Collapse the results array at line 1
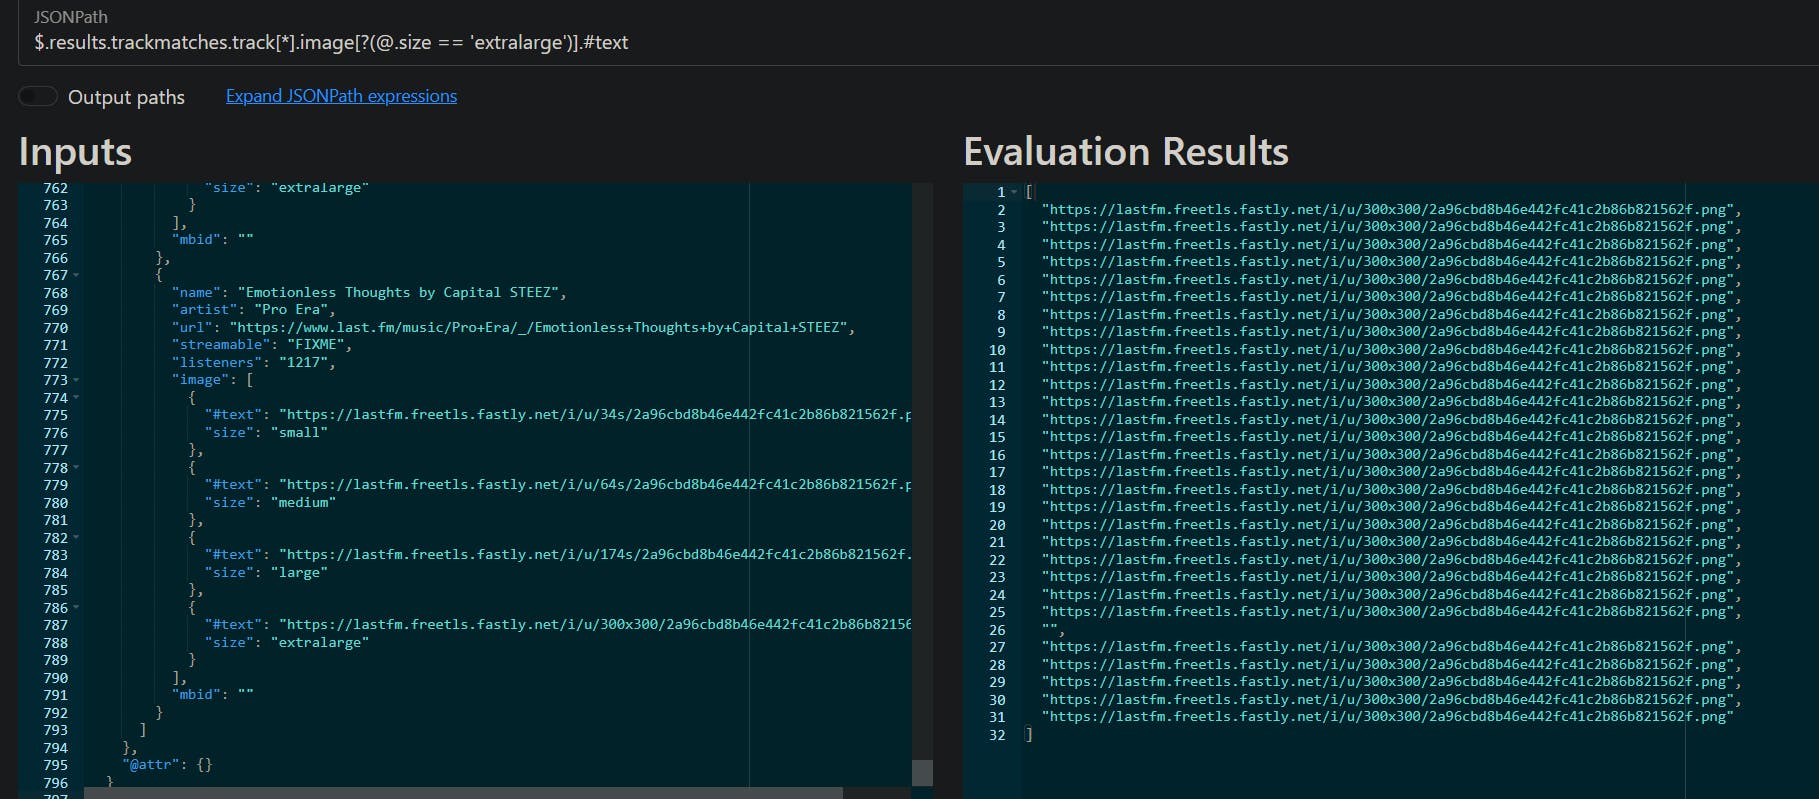1819x799 pixels. (x=1014, y=192)
